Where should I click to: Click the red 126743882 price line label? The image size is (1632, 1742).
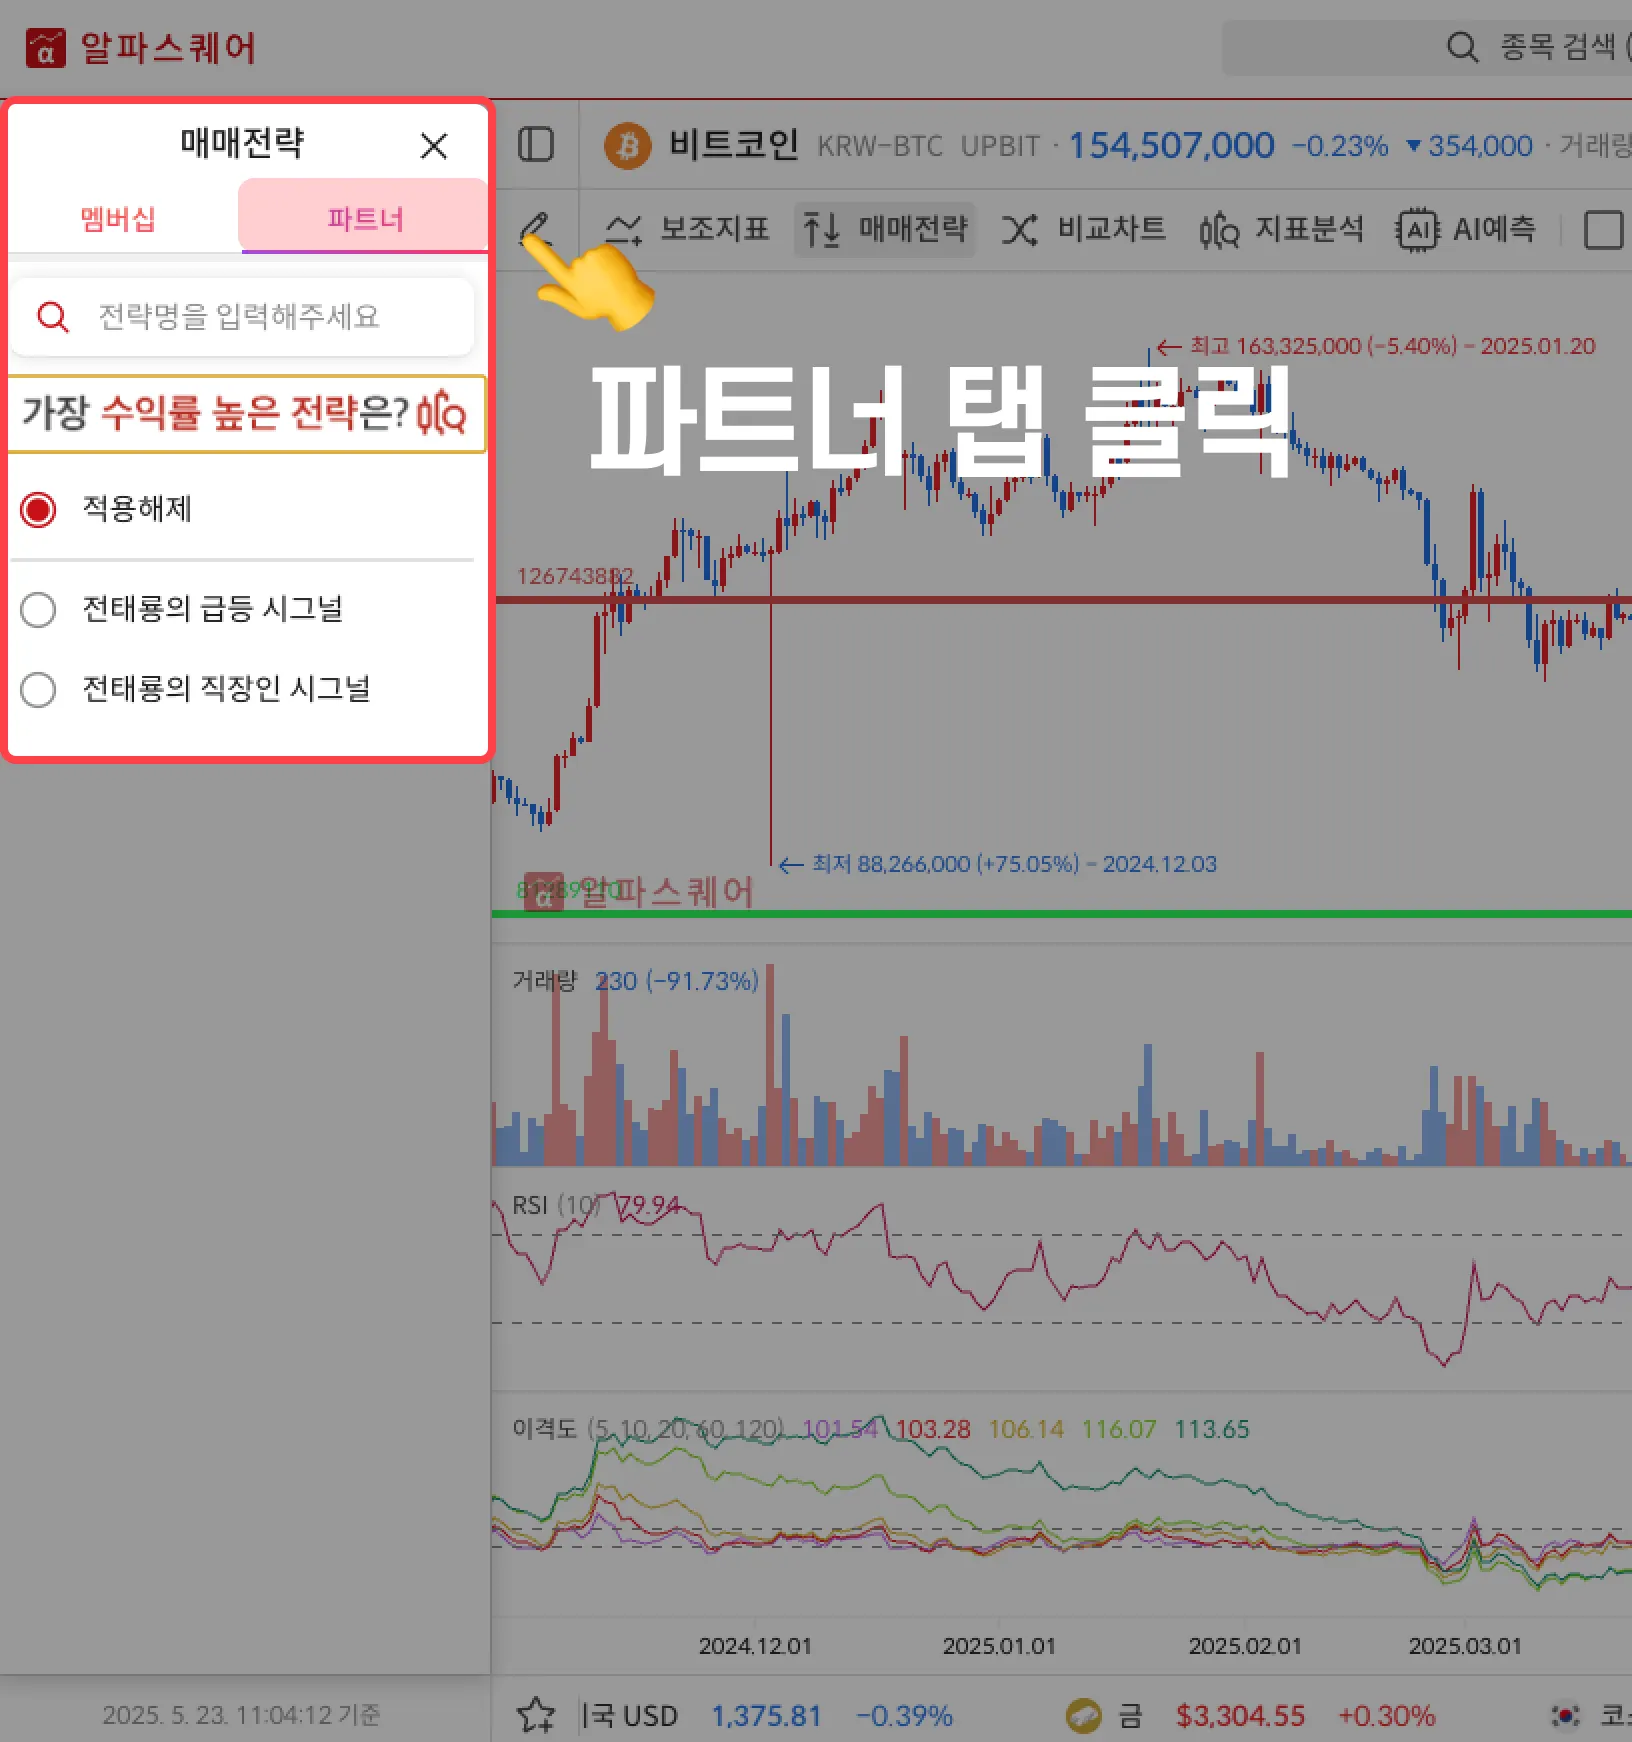pos(575,576)
